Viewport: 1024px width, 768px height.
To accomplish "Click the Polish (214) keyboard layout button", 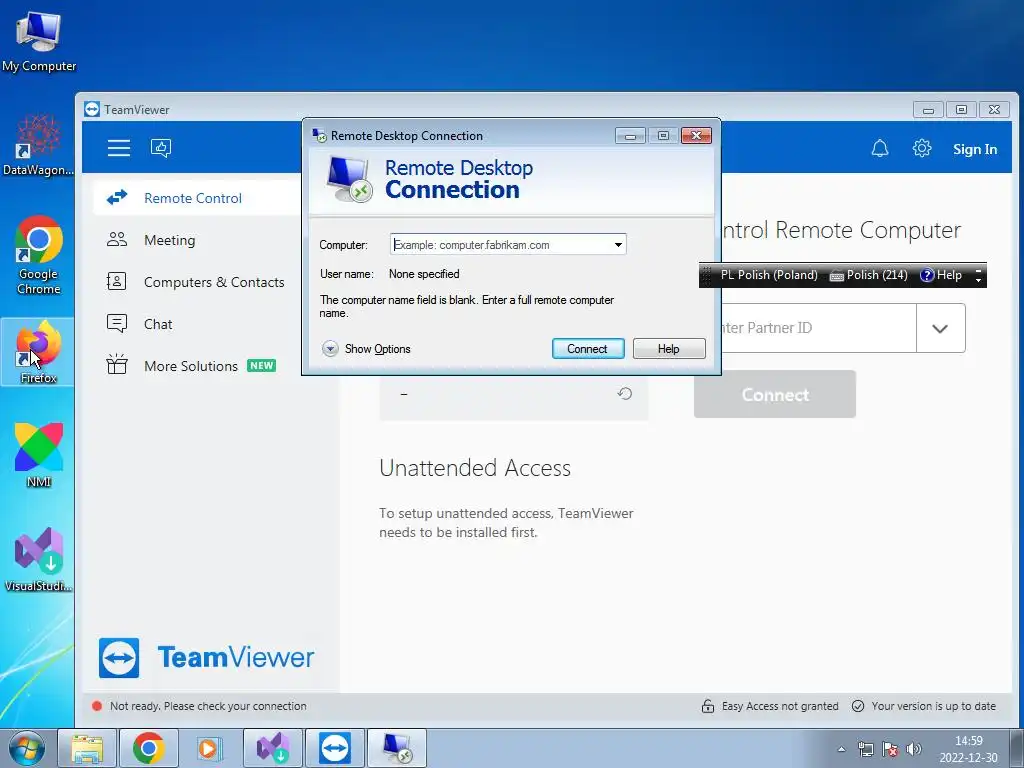I will 869,275.
